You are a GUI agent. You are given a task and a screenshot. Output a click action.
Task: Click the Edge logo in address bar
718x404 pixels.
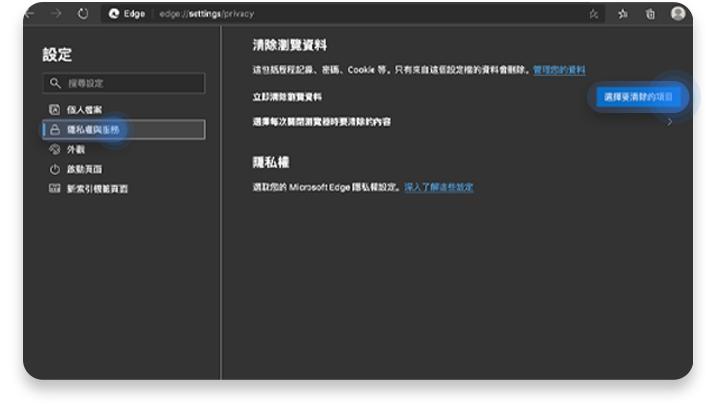click(x=114, y=14)
